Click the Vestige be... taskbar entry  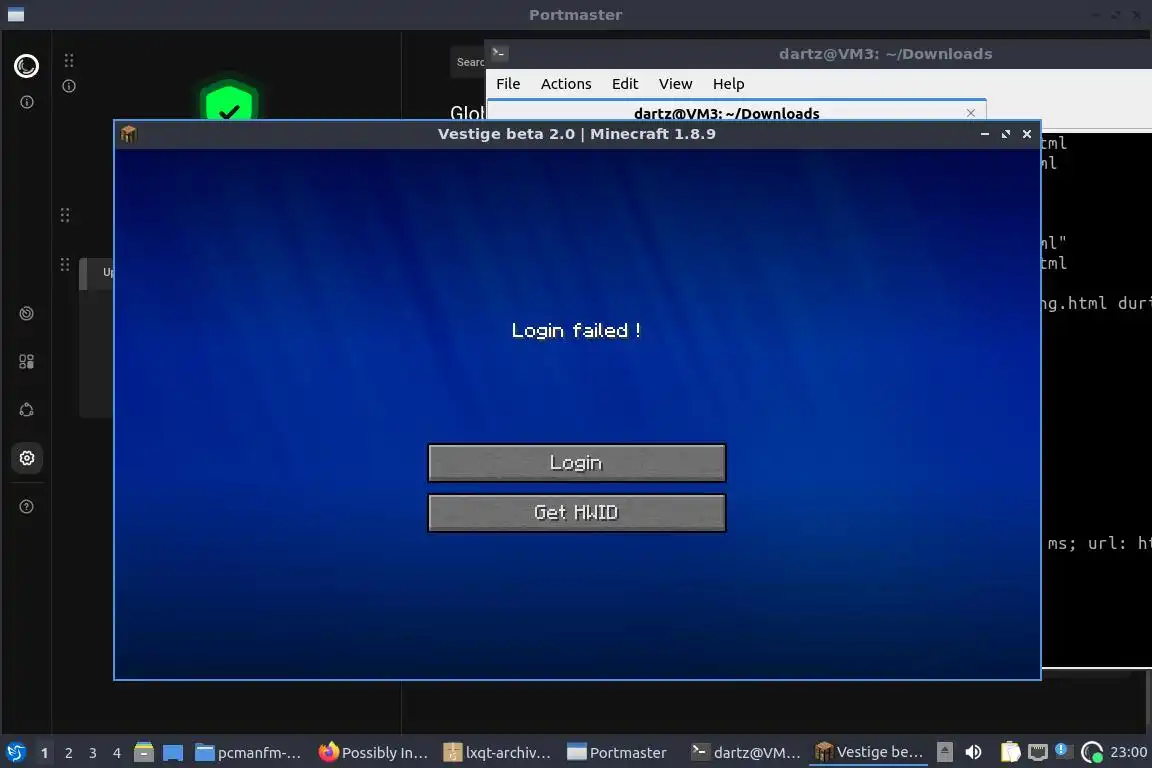click(868, 752)
